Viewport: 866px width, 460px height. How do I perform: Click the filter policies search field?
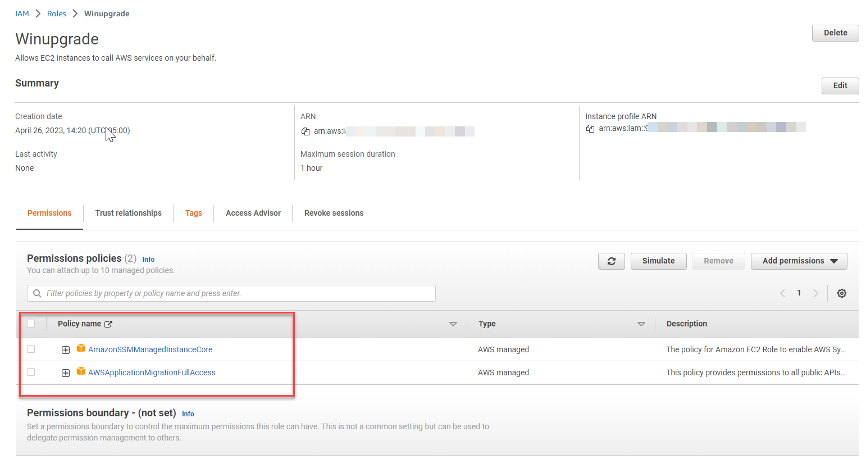coord(231,293)
